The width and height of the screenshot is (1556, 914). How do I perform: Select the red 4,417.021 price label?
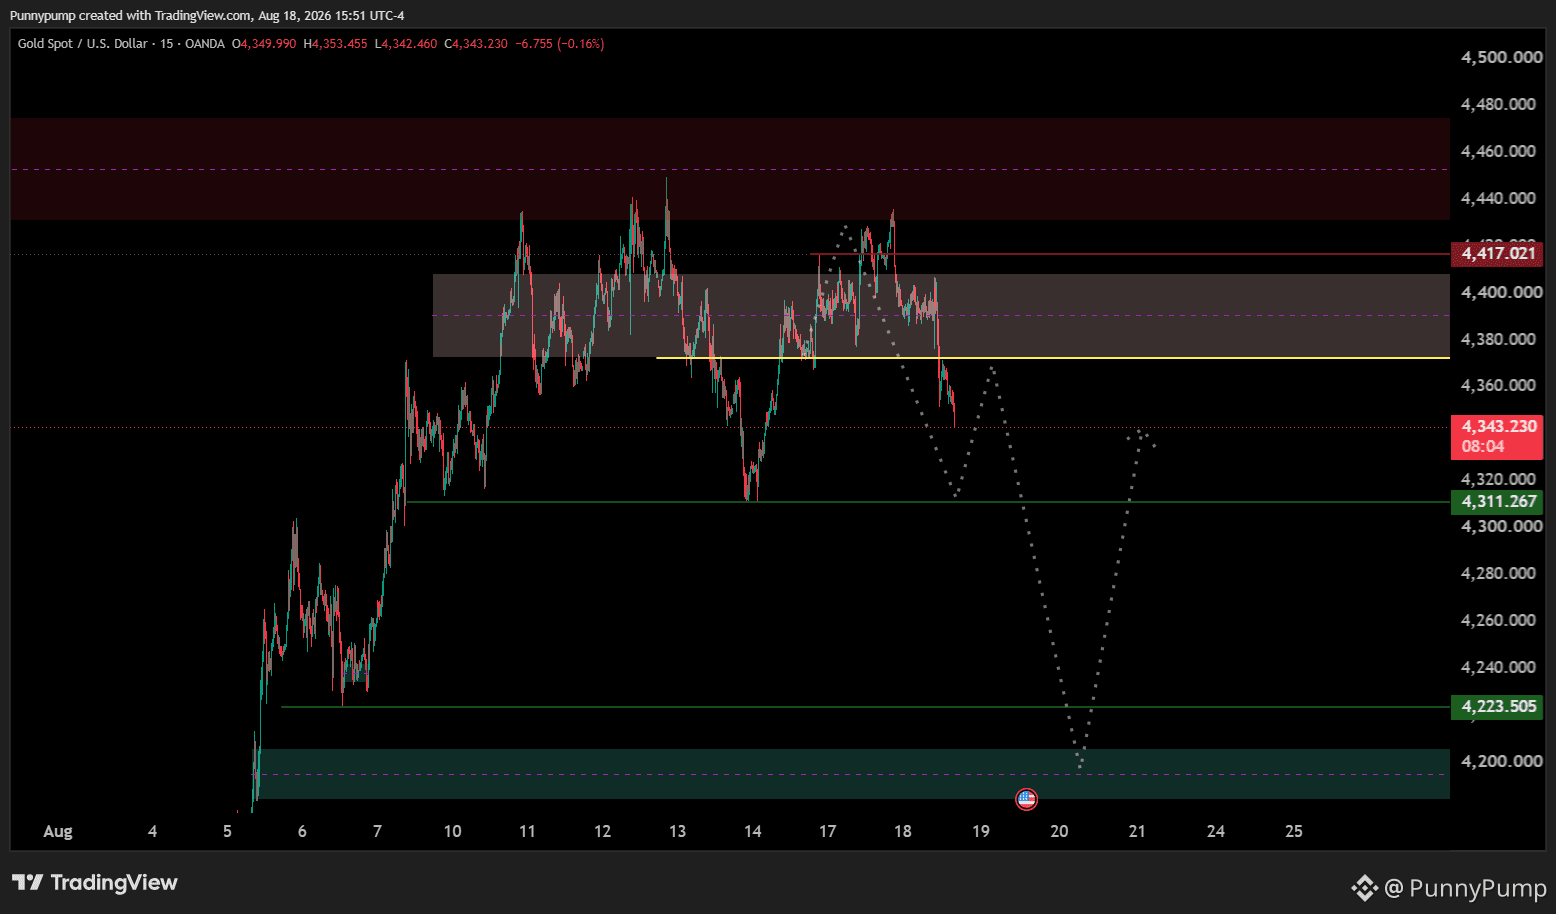point(1496,253)
